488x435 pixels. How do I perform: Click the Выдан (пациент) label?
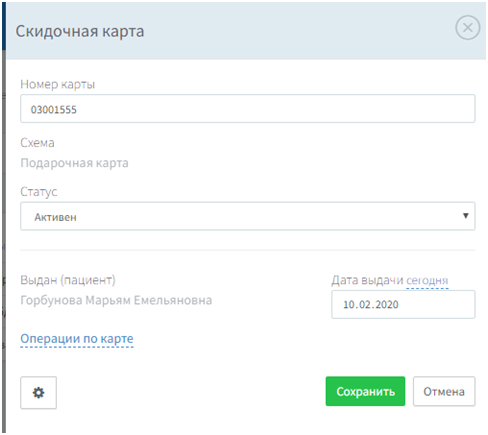point(68,280)
